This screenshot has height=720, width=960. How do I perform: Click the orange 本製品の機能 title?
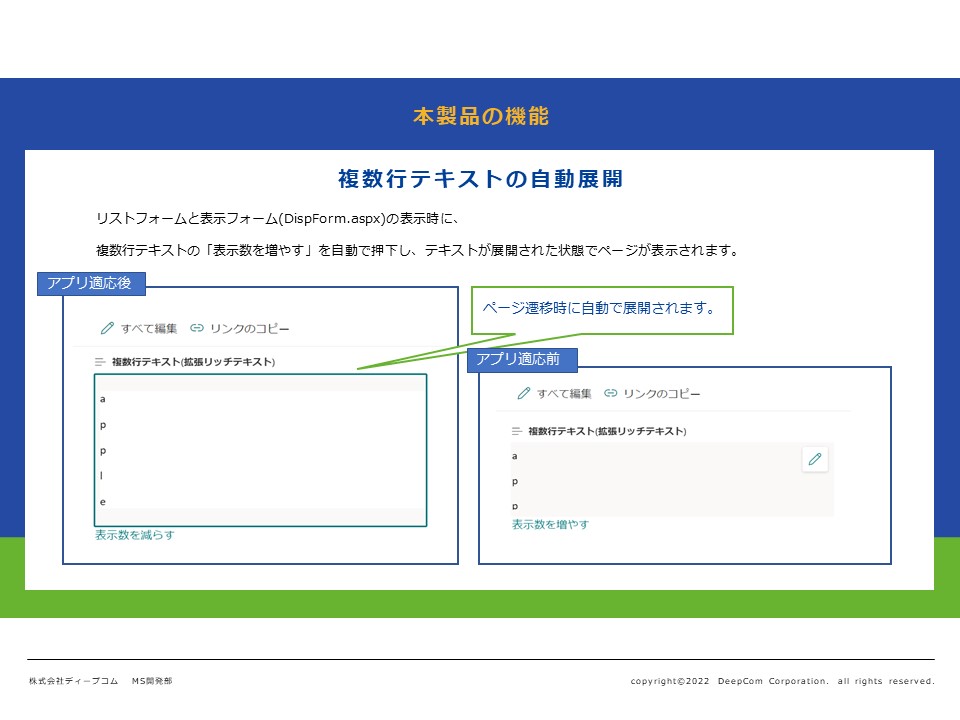[x=480, y=116]
